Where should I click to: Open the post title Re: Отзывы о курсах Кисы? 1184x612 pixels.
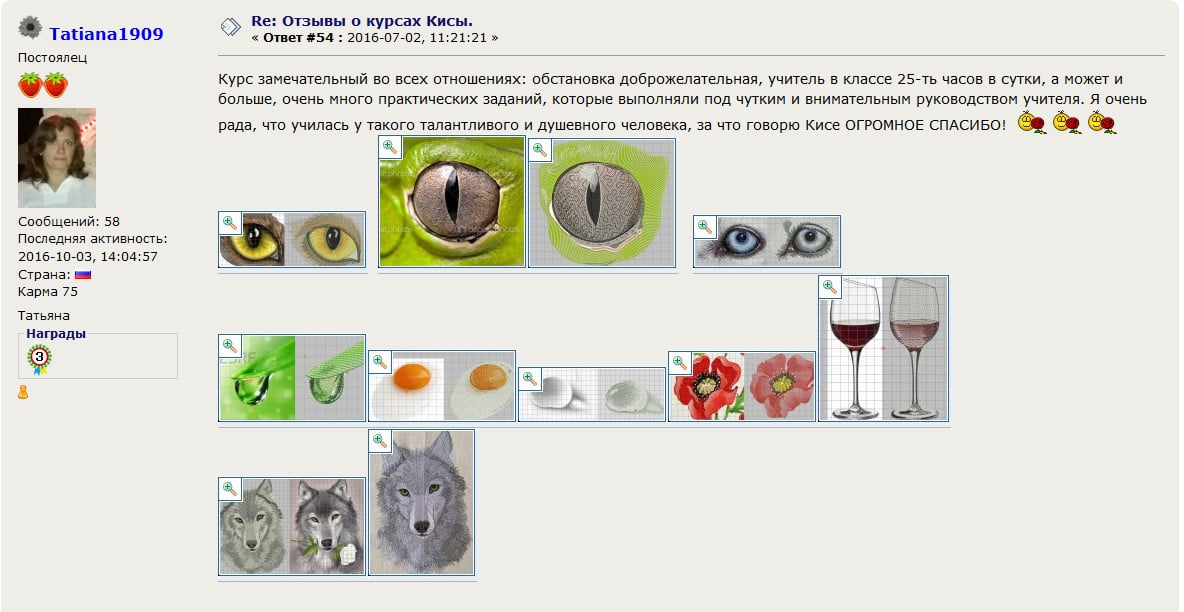click(362, 21)
